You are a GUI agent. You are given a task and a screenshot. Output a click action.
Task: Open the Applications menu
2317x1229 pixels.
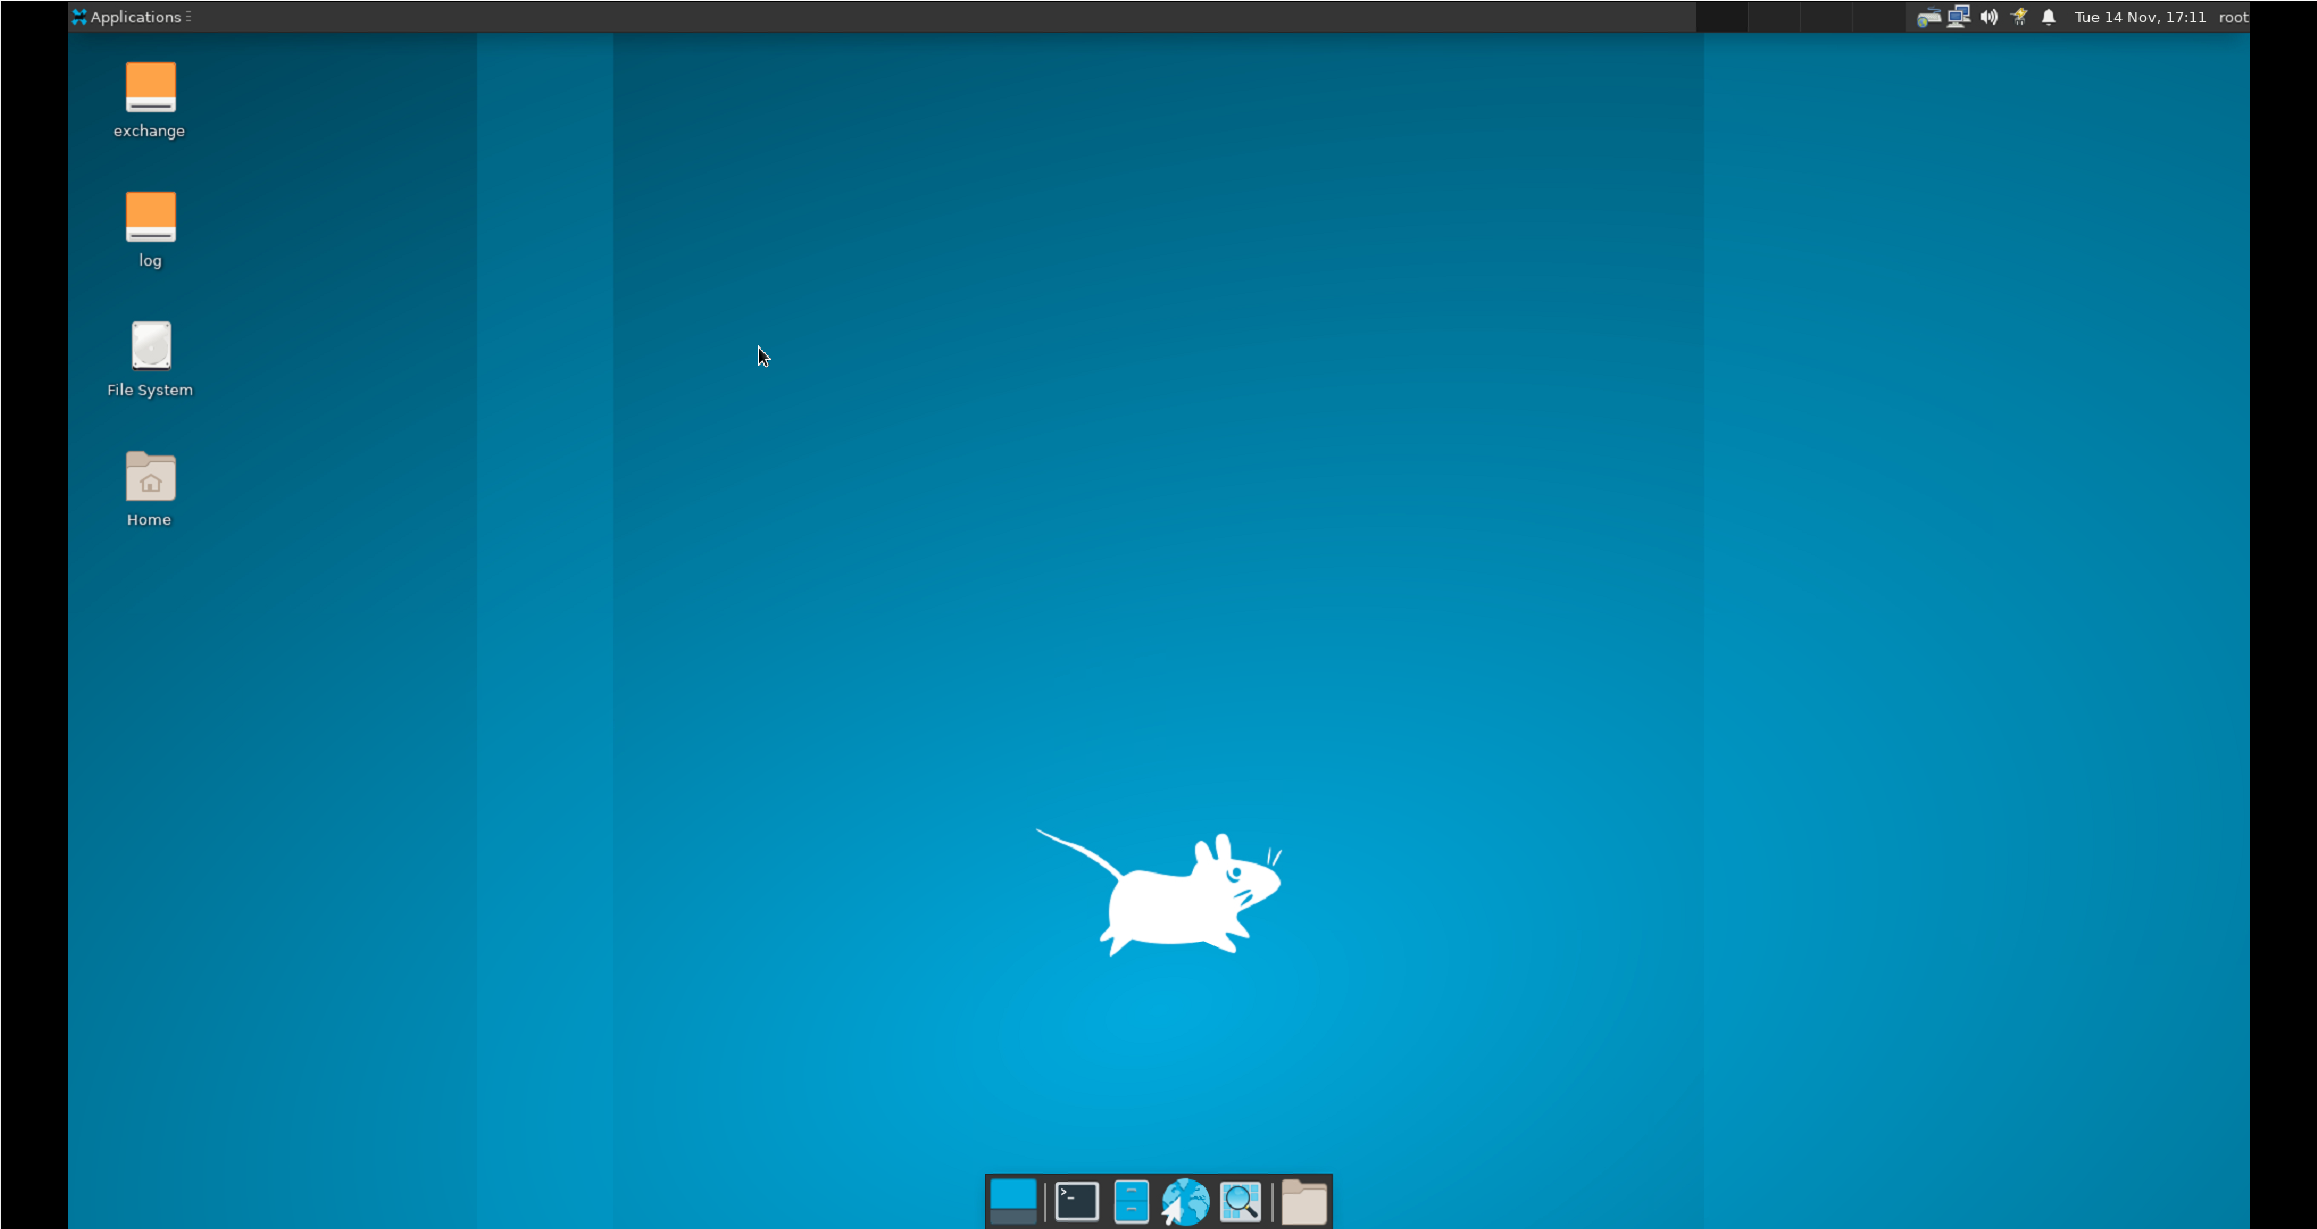(131, 17)
